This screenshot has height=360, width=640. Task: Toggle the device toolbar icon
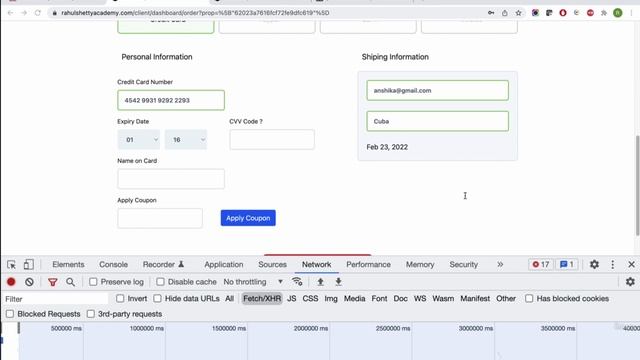coord(29,264)
